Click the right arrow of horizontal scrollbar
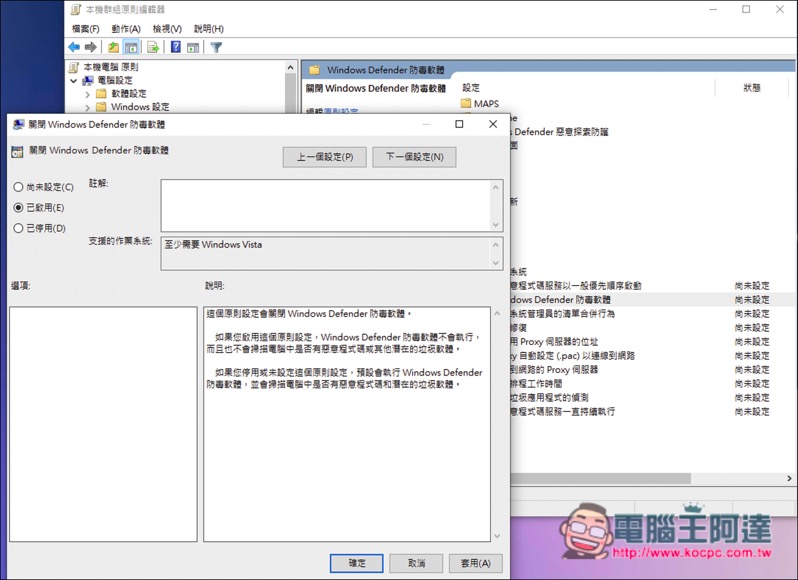Viewport: 798px width, 580px height. point(789,479)
